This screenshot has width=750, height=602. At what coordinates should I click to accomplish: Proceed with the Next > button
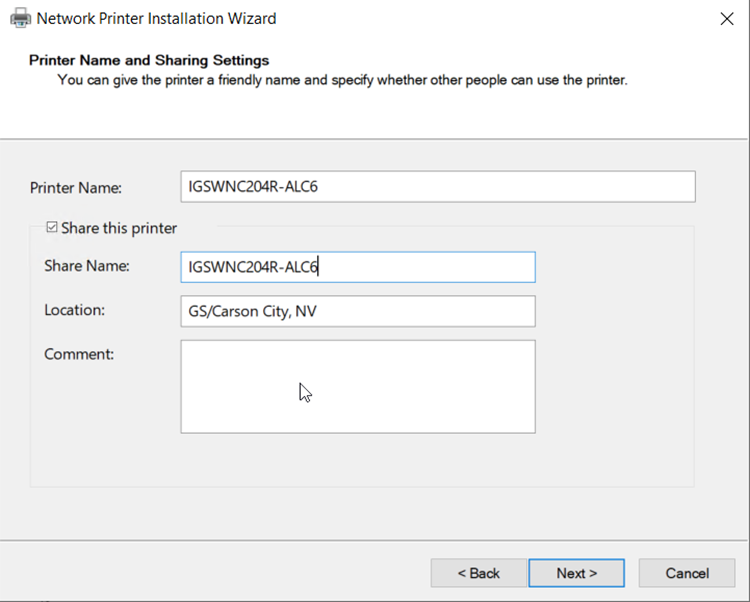(576, 573)
